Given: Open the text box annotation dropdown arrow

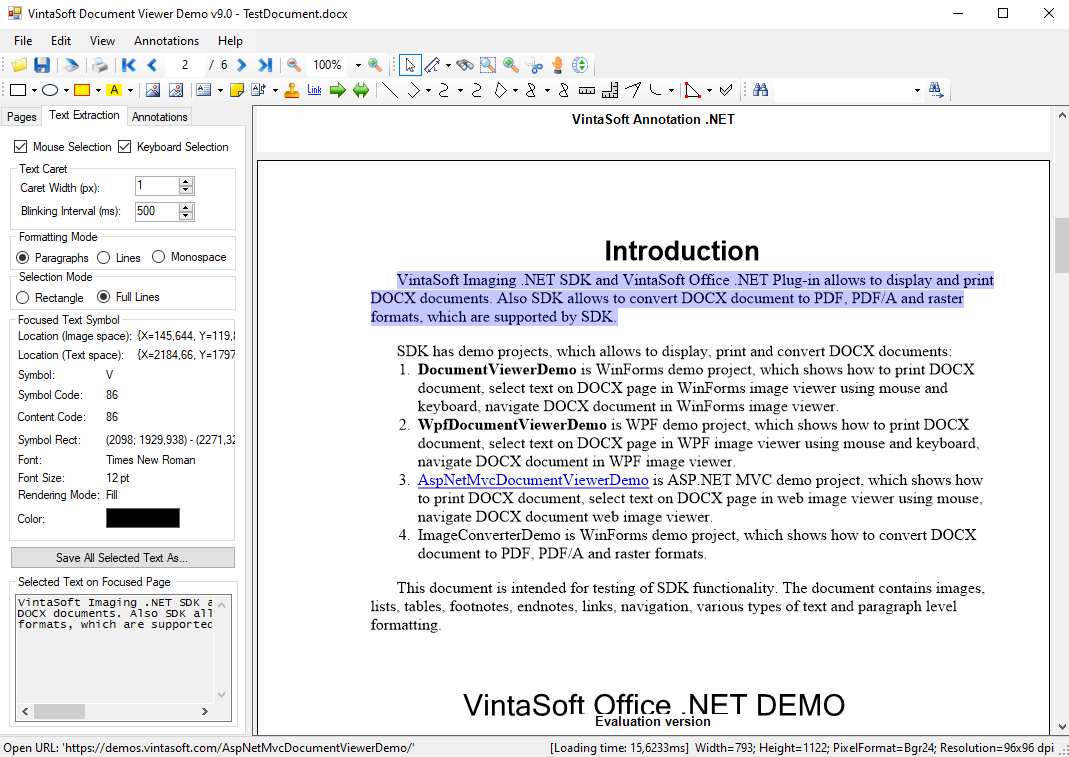Looking at the screenshot, I should tap(220, 91).
